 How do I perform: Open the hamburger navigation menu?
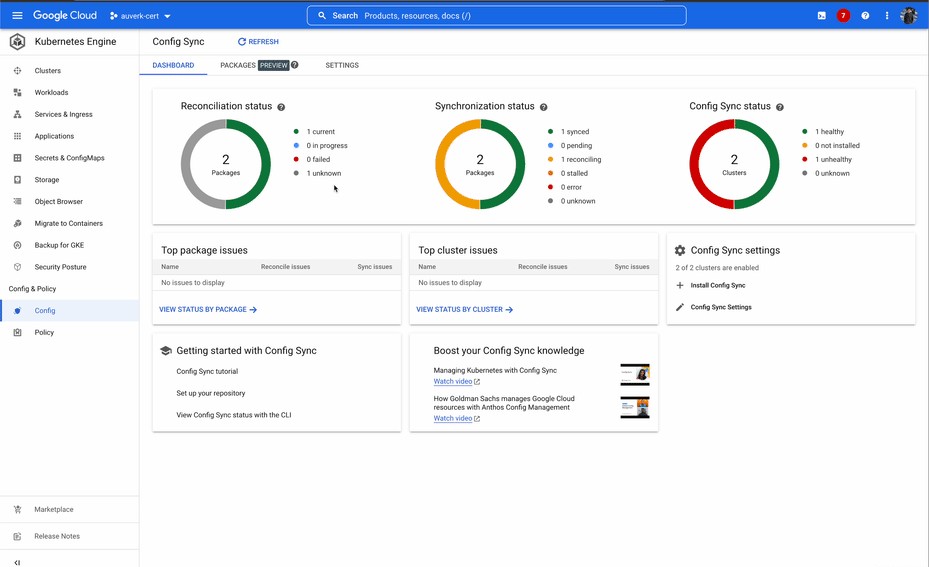(17, 15)
